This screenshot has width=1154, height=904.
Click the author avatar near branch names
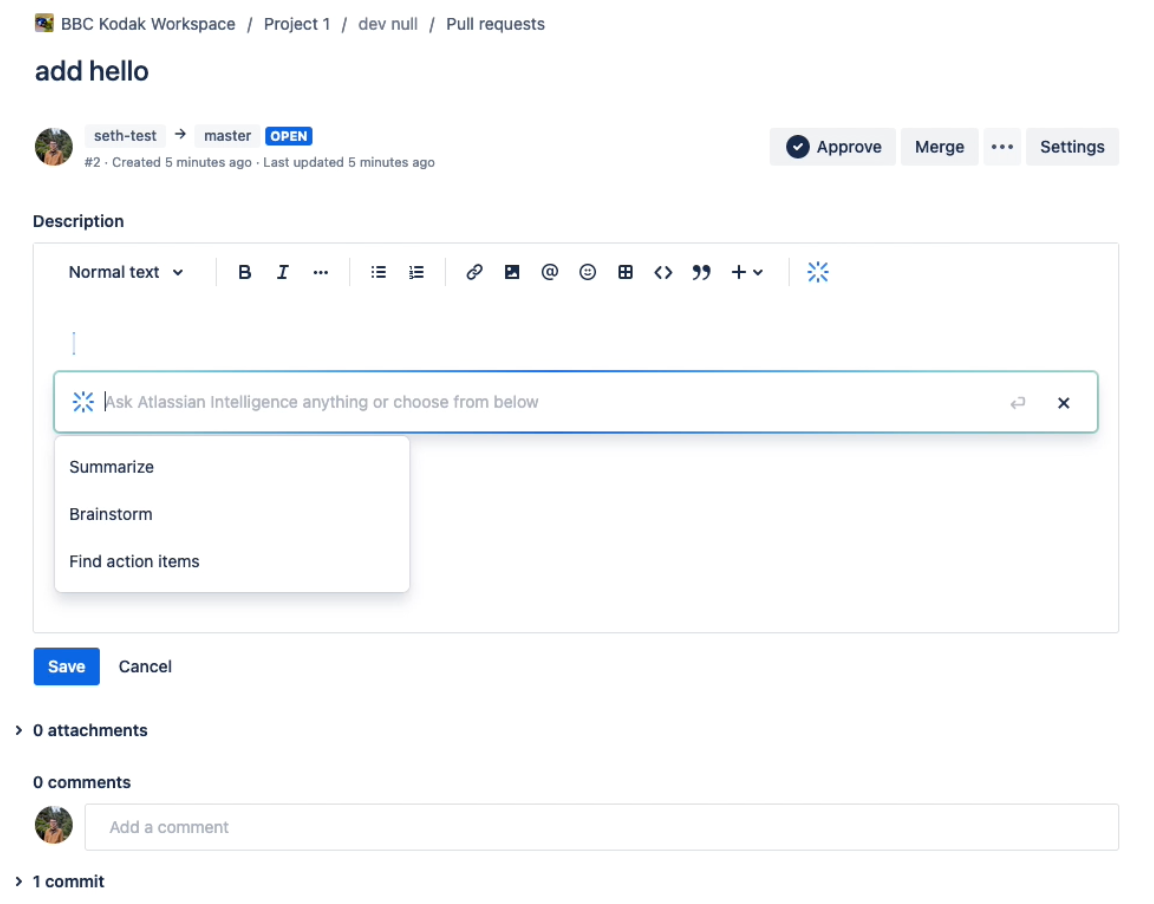(x=54, y=146)
